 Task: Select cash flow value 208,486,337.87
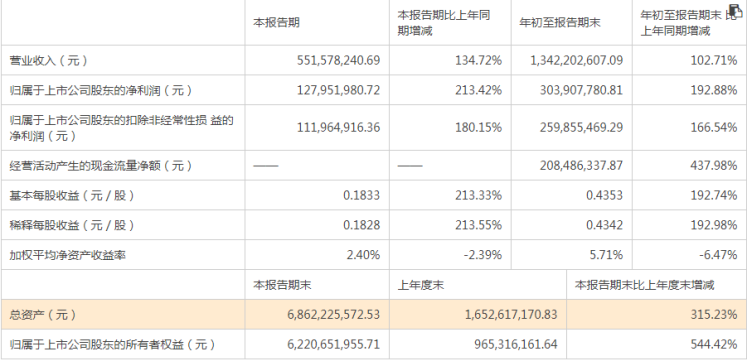[581, 166]
